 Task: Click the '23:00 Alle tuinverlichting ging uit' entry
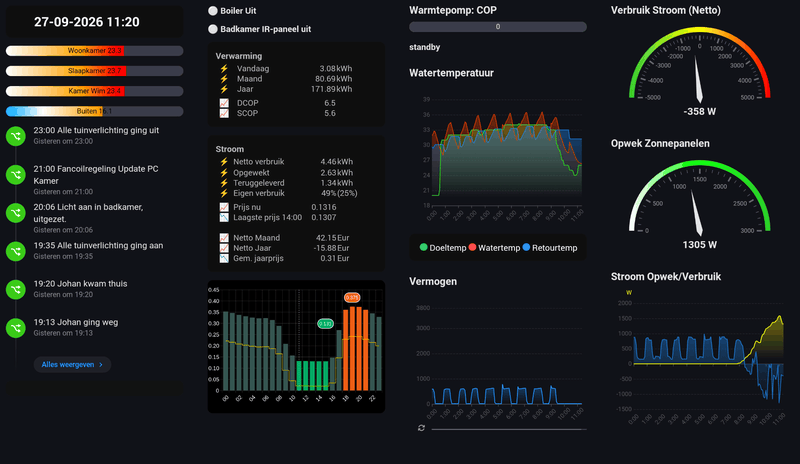[x=96, y=131]
